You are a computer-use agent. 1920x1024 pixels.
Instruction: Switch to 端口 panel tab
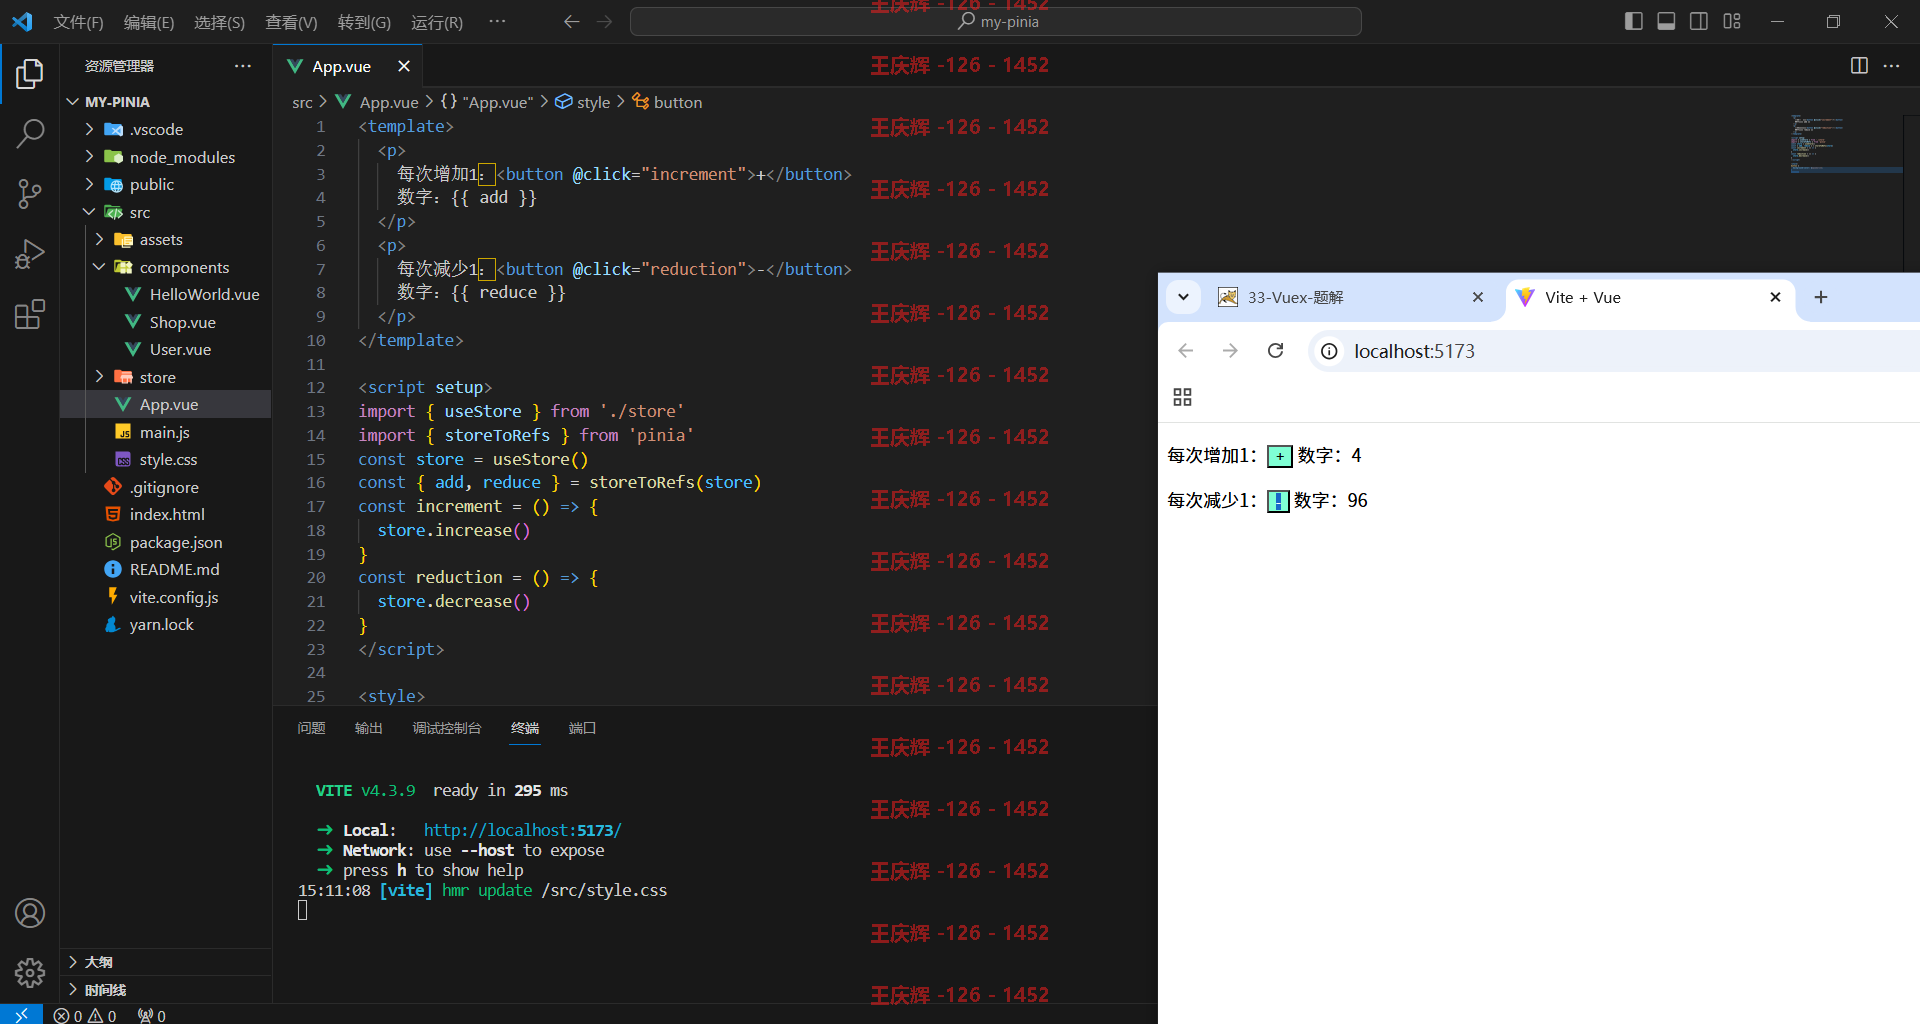point(582,728)
